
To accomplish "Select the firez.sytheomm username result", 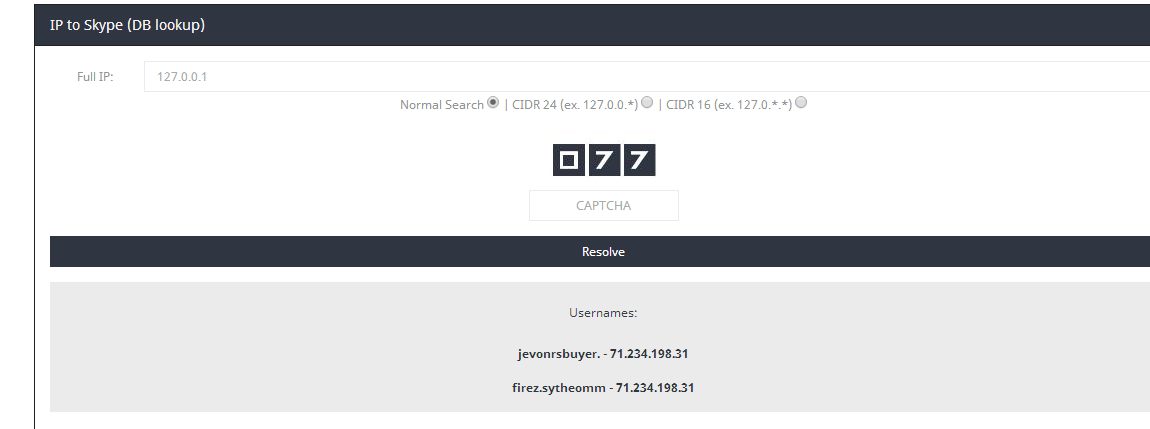I will tap(559, 387).
